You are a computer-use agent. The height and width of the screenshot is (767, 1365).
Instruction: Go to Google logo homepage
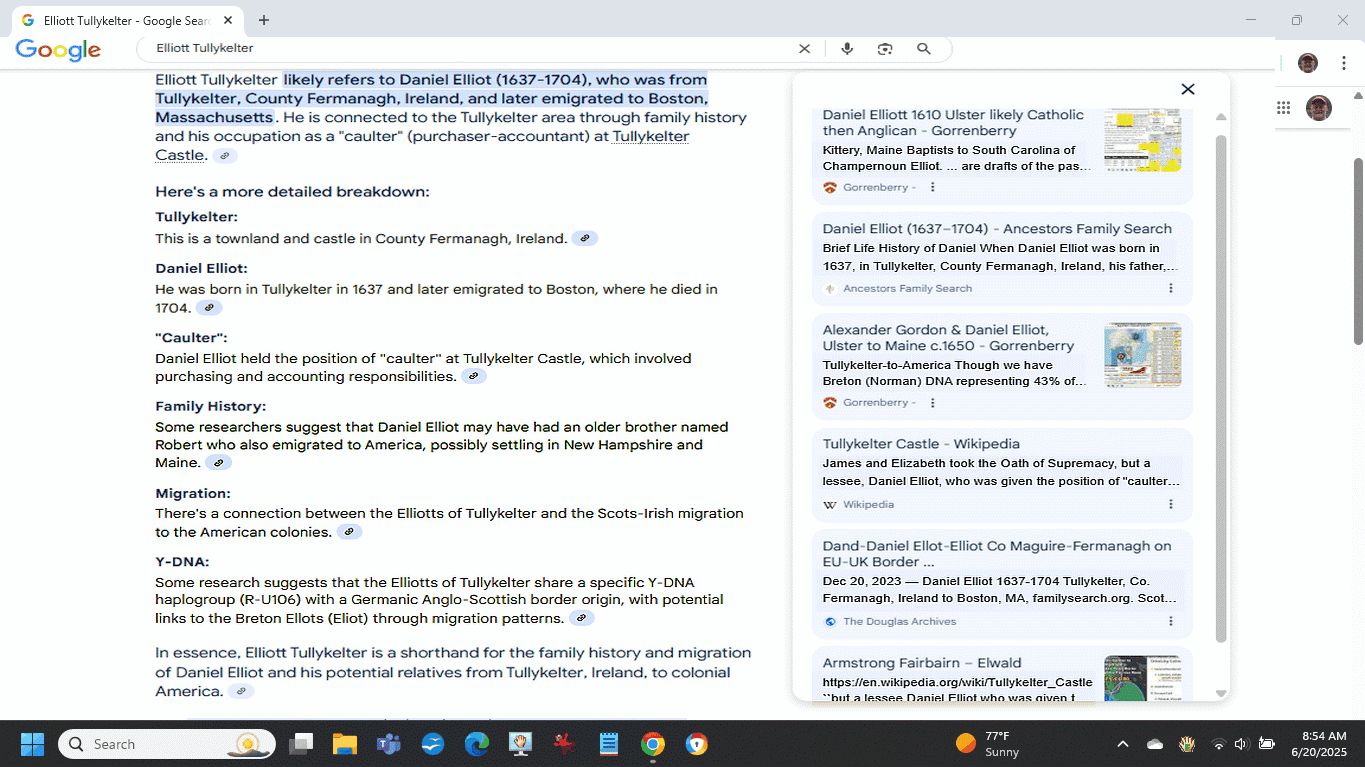[58, 50]
